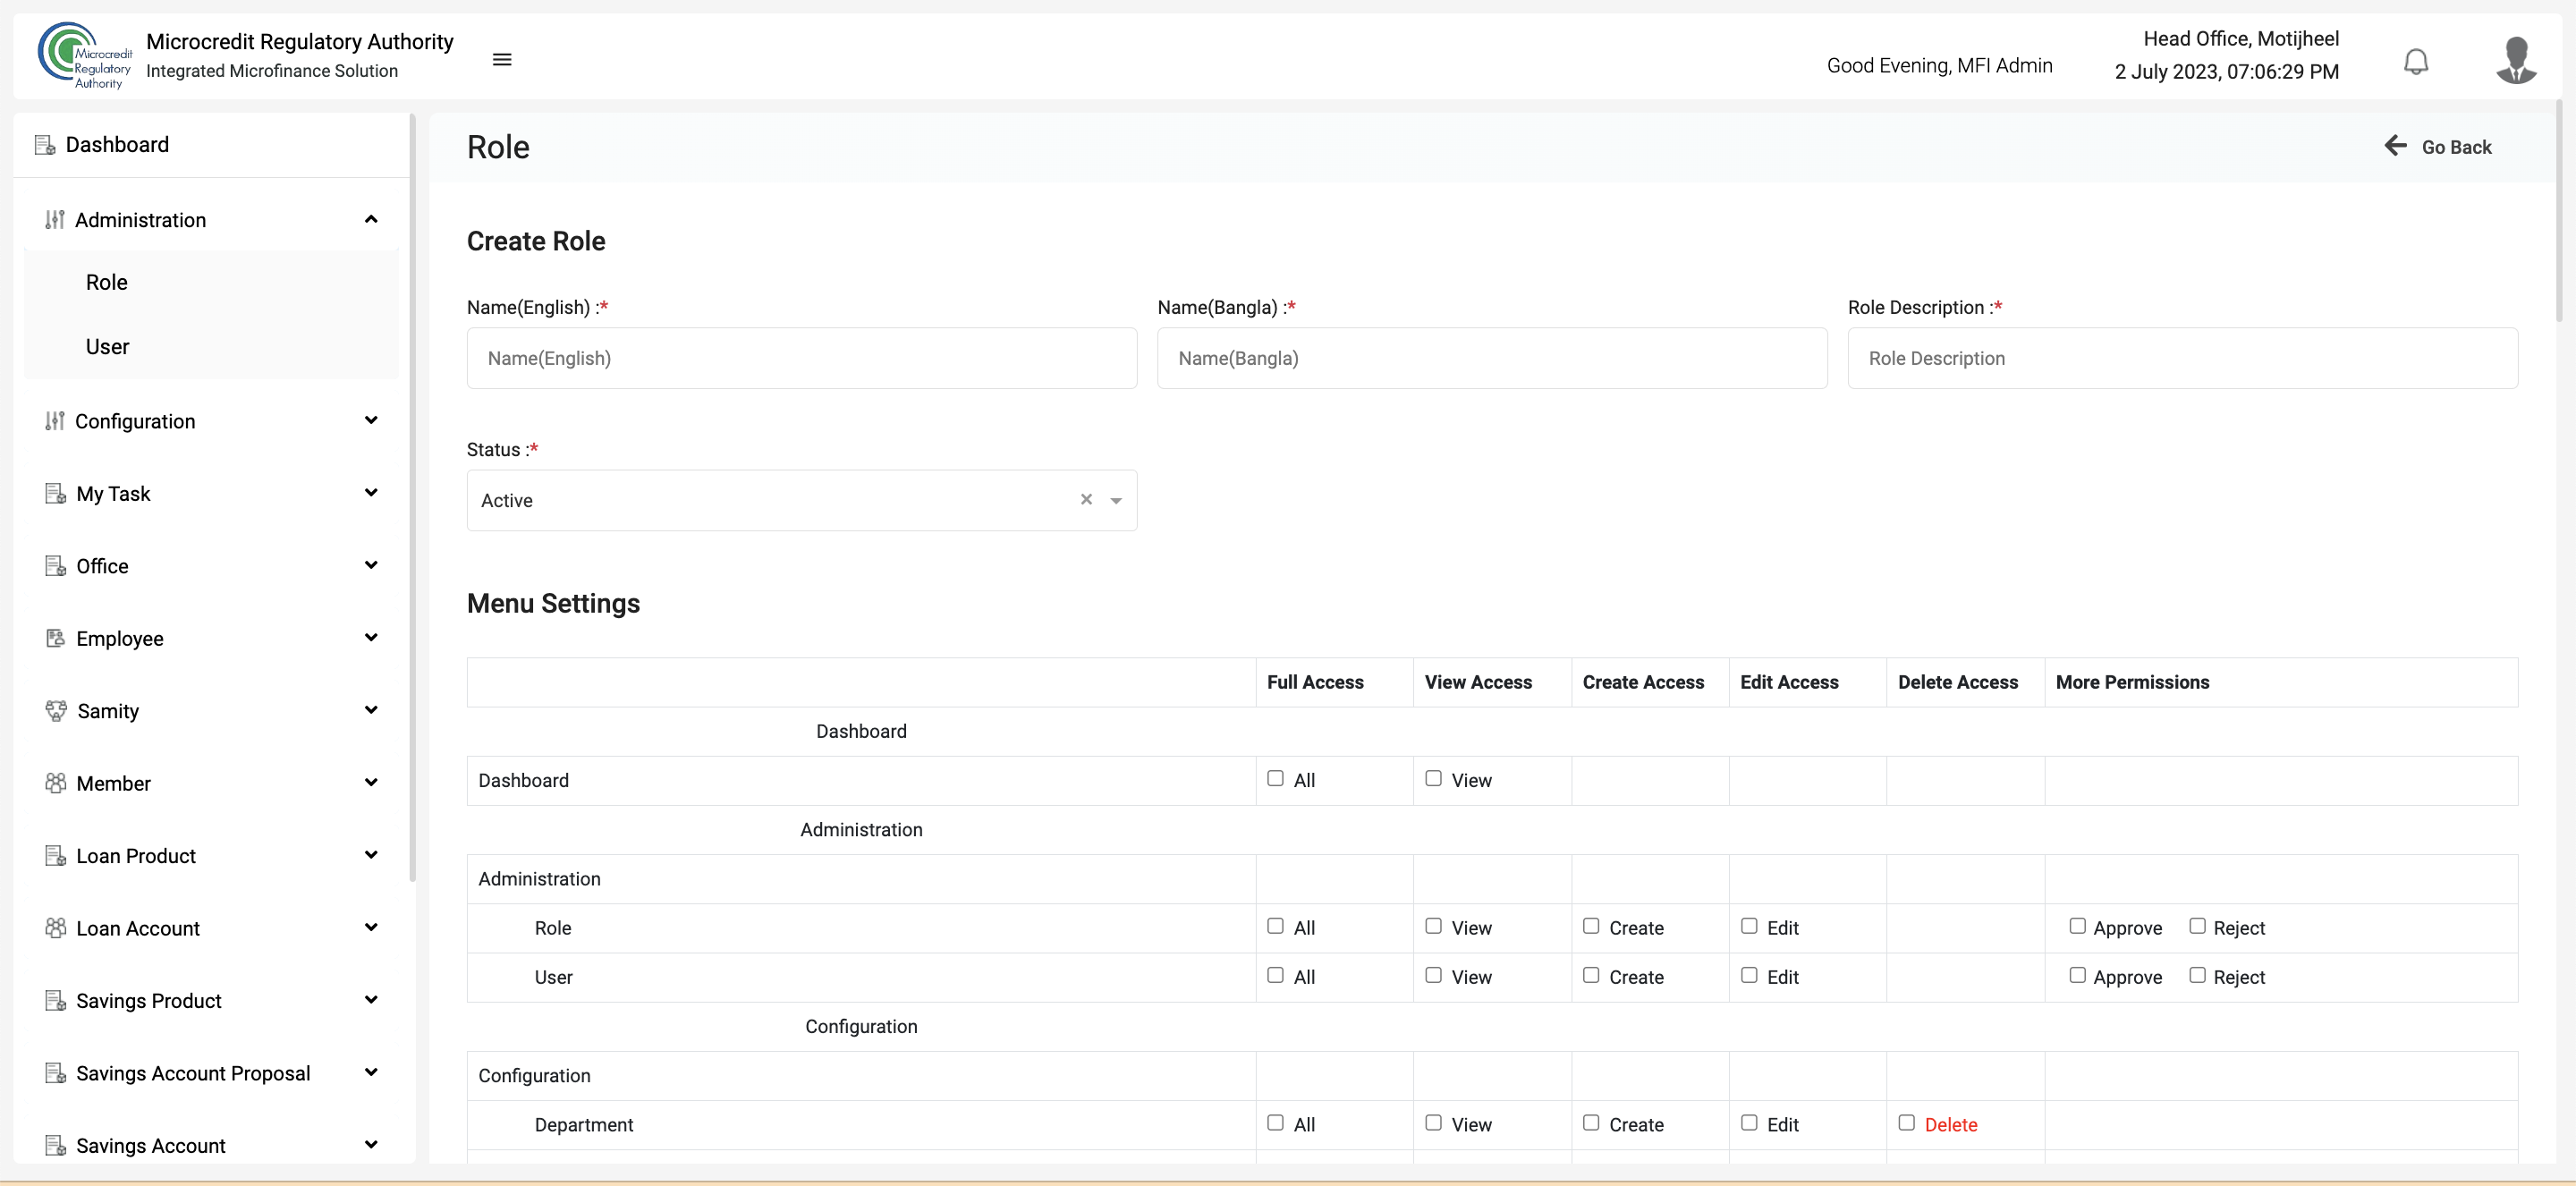
Task: Click the page vertical scrollbar
Action: click(x=2559, y=210)
